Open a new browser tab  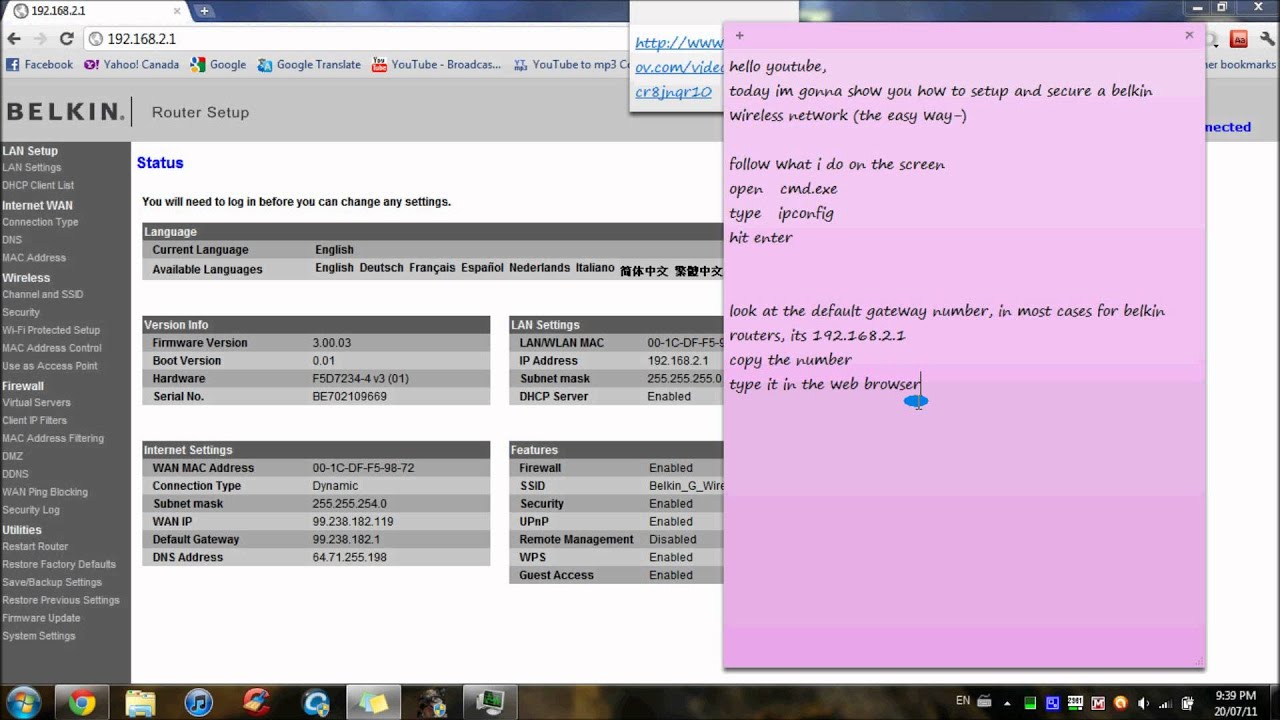tap(204, 11)
